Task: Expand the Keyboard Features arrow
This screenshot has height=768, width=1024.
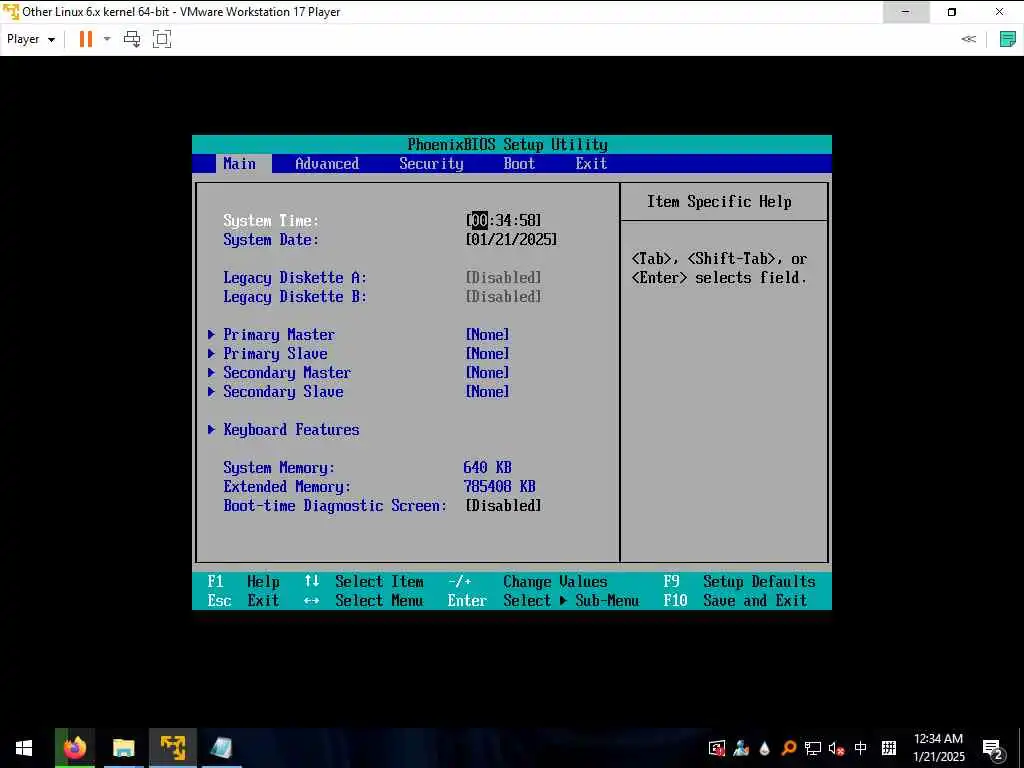Action: [211, 429]
